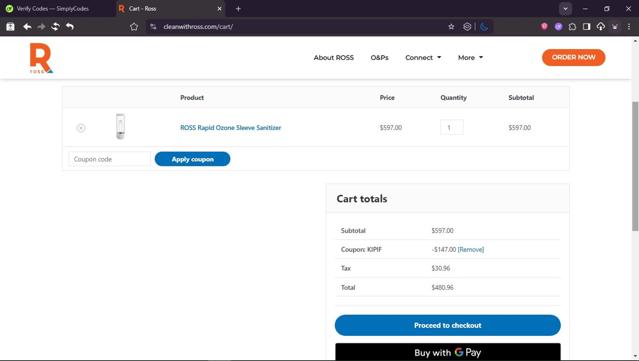Open a new browser tab with plus icon
Viewport: 639px width, 361px height.
tap(238, 9)
